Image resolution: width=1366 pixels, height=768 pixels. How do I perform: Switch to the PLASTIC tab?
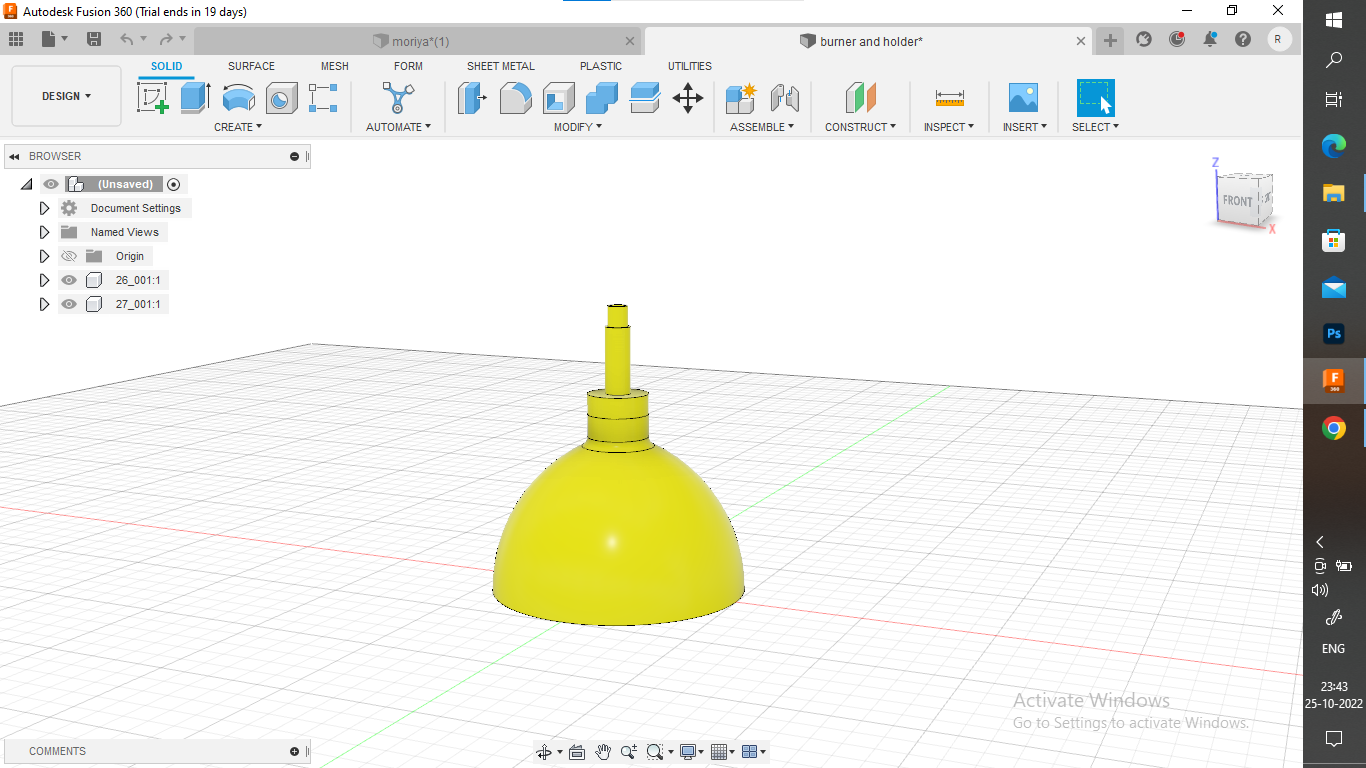[601, 66]
